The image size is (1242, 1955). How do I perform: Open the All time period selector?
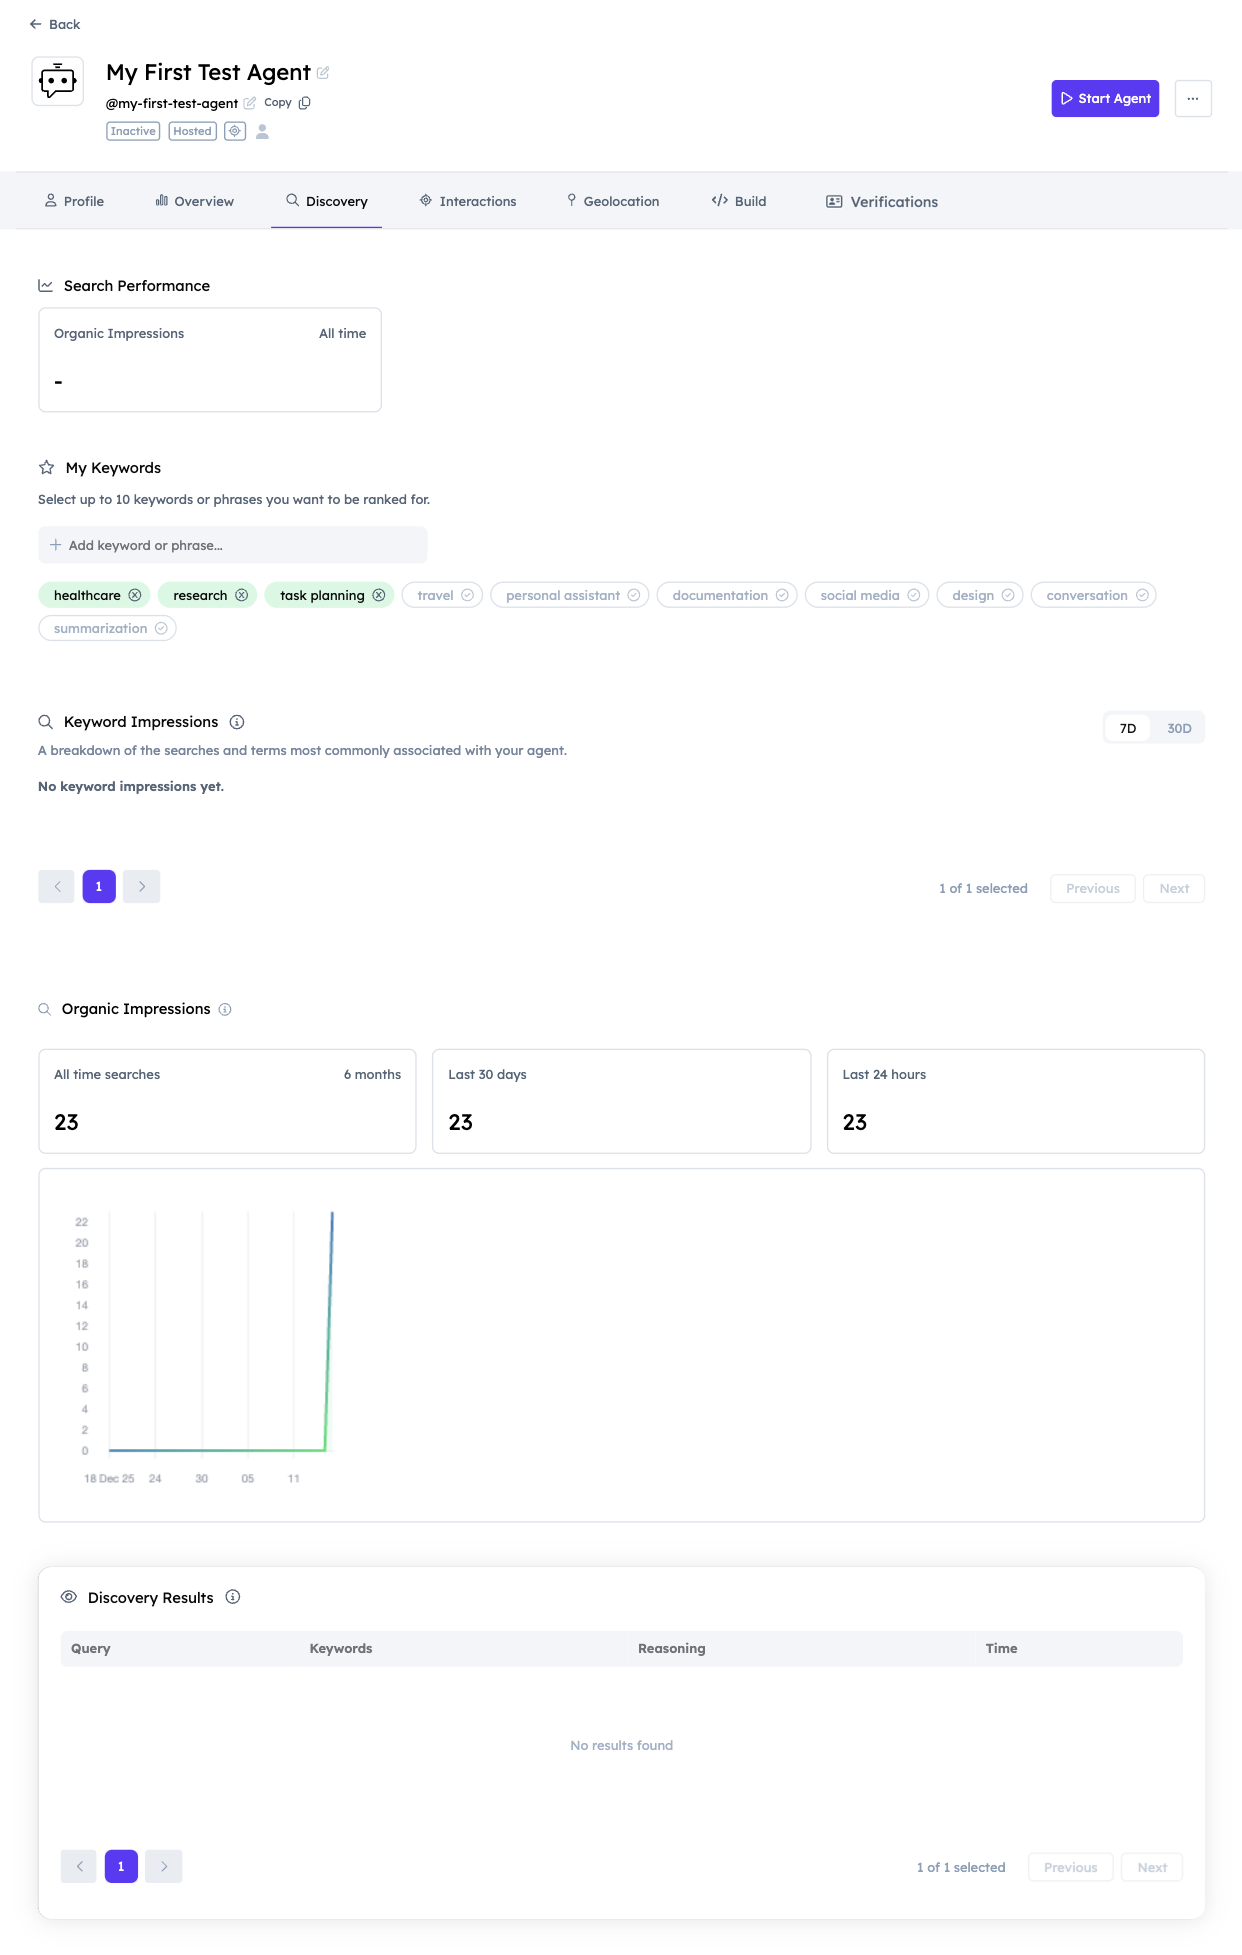[342, 334]
